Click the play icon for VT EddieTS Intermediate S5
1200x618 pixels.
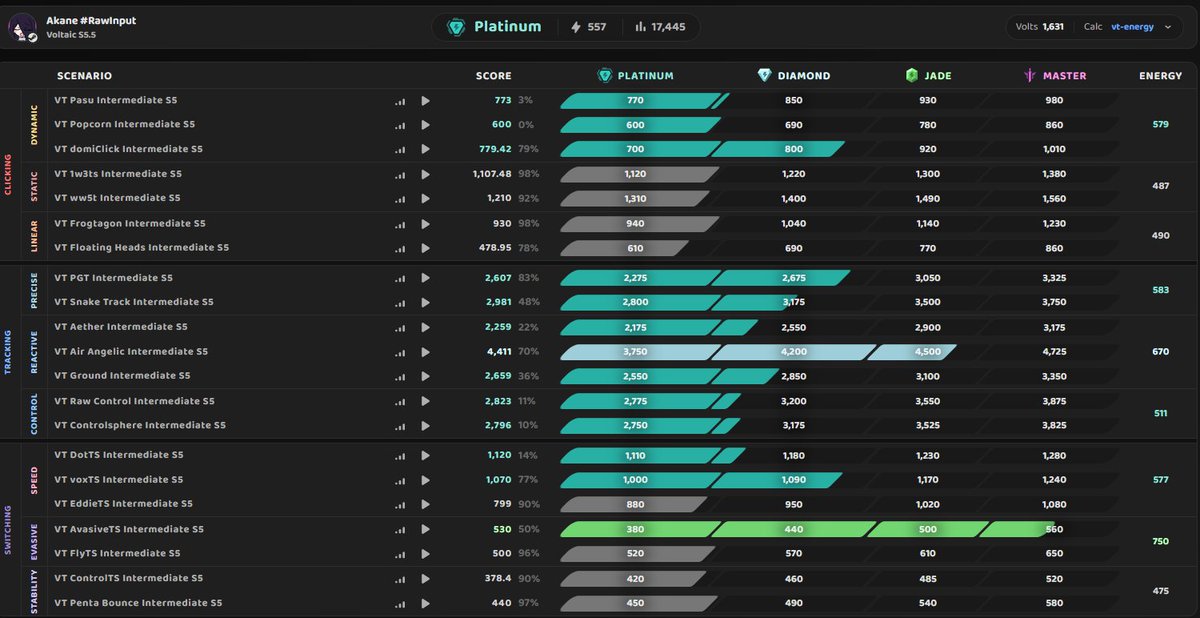pyautogui.click(x=425, y=504)
